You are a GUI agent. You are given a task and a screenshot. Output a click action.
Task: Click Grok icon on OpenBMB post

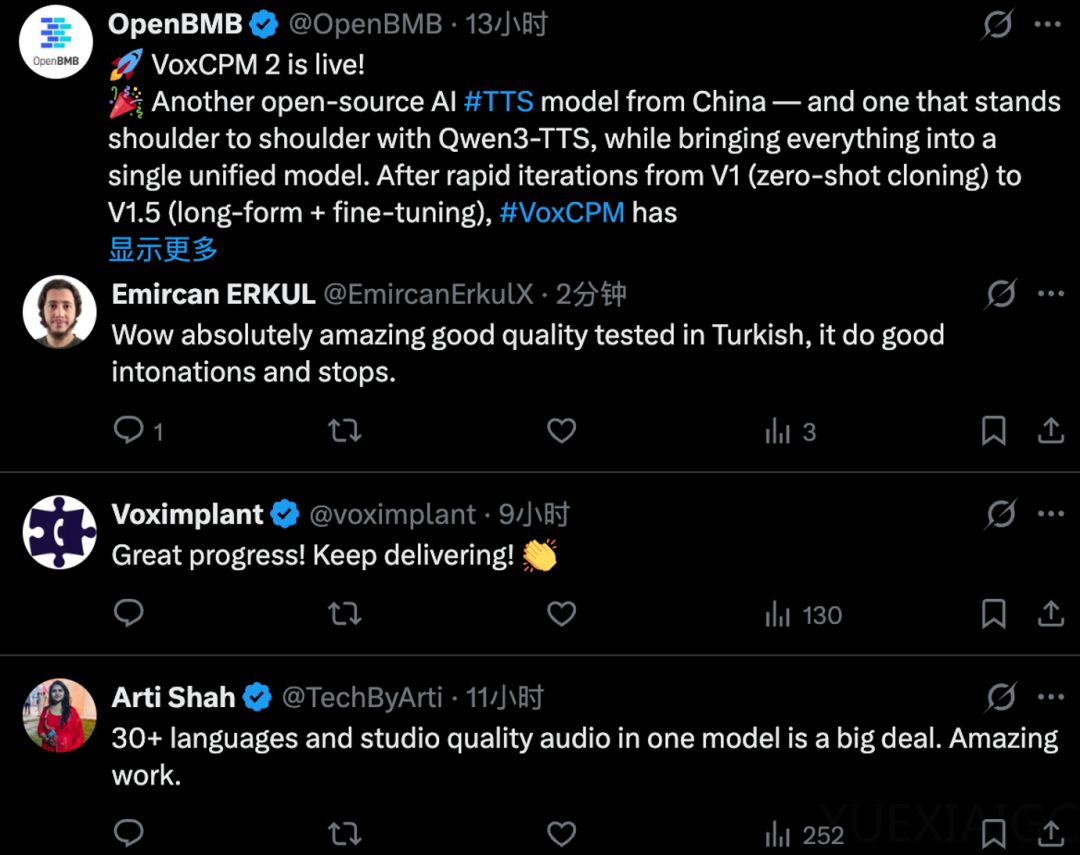[x=997, y=24]
